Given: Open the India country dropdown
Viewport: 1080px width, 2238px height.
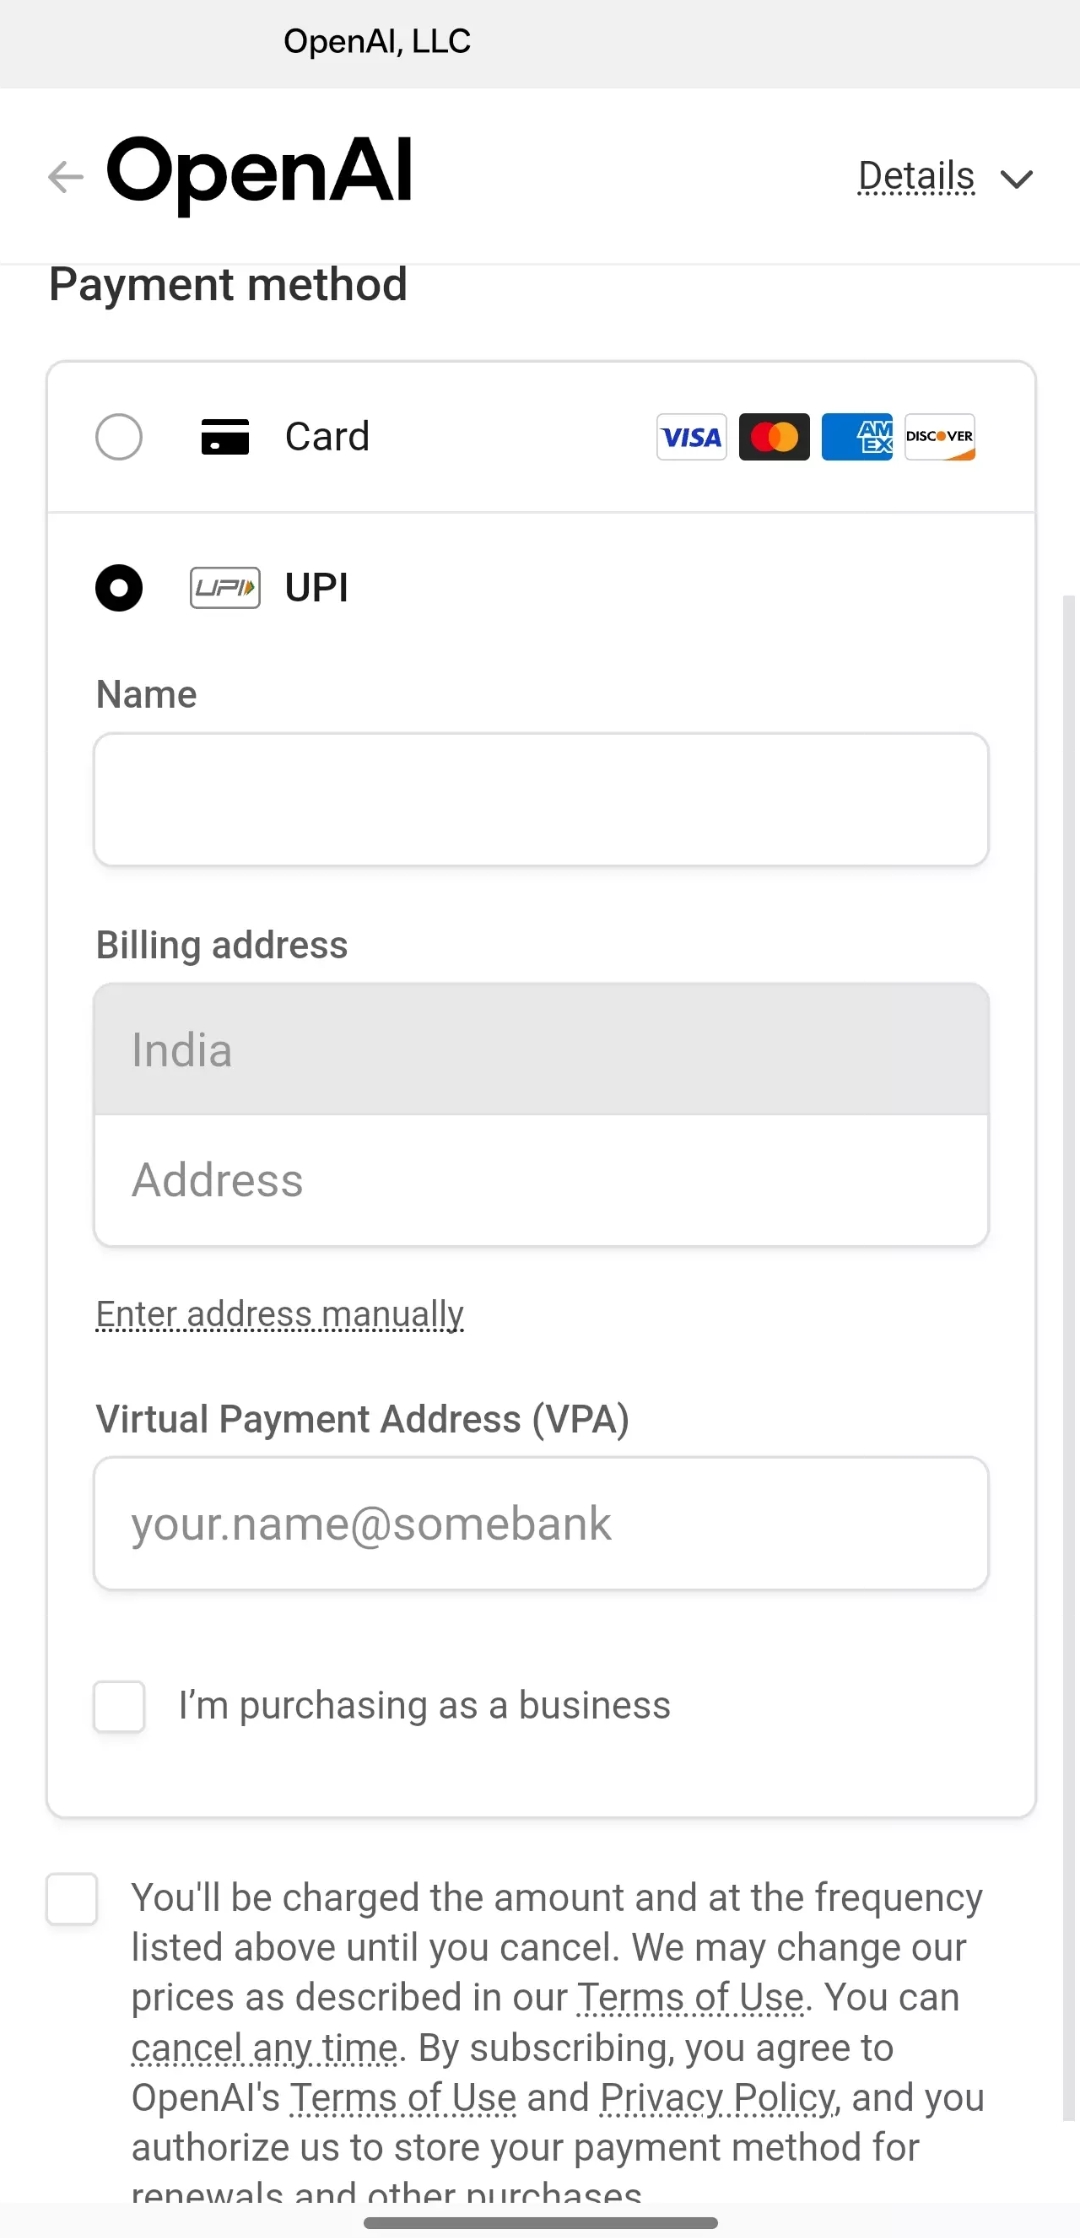Looking at the screenshot, I should 541,1050.
